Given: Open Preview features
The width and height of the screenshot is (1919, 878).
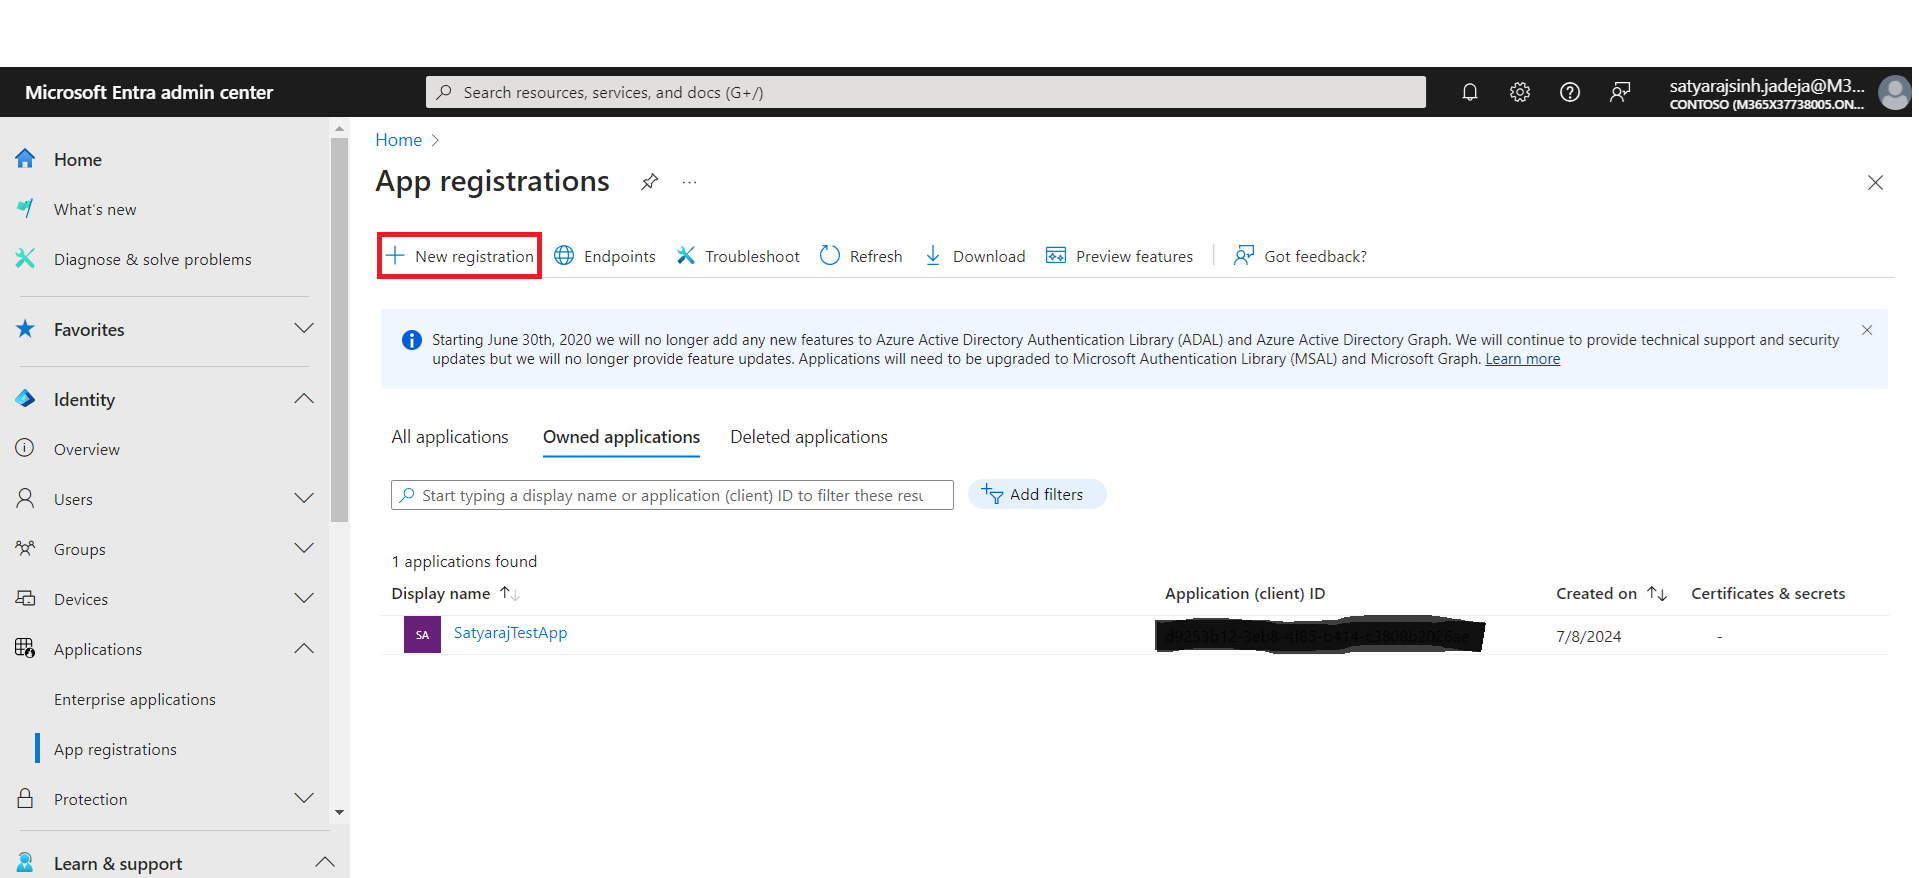Looking at the screenshot, I should (x=1120, y=256).
